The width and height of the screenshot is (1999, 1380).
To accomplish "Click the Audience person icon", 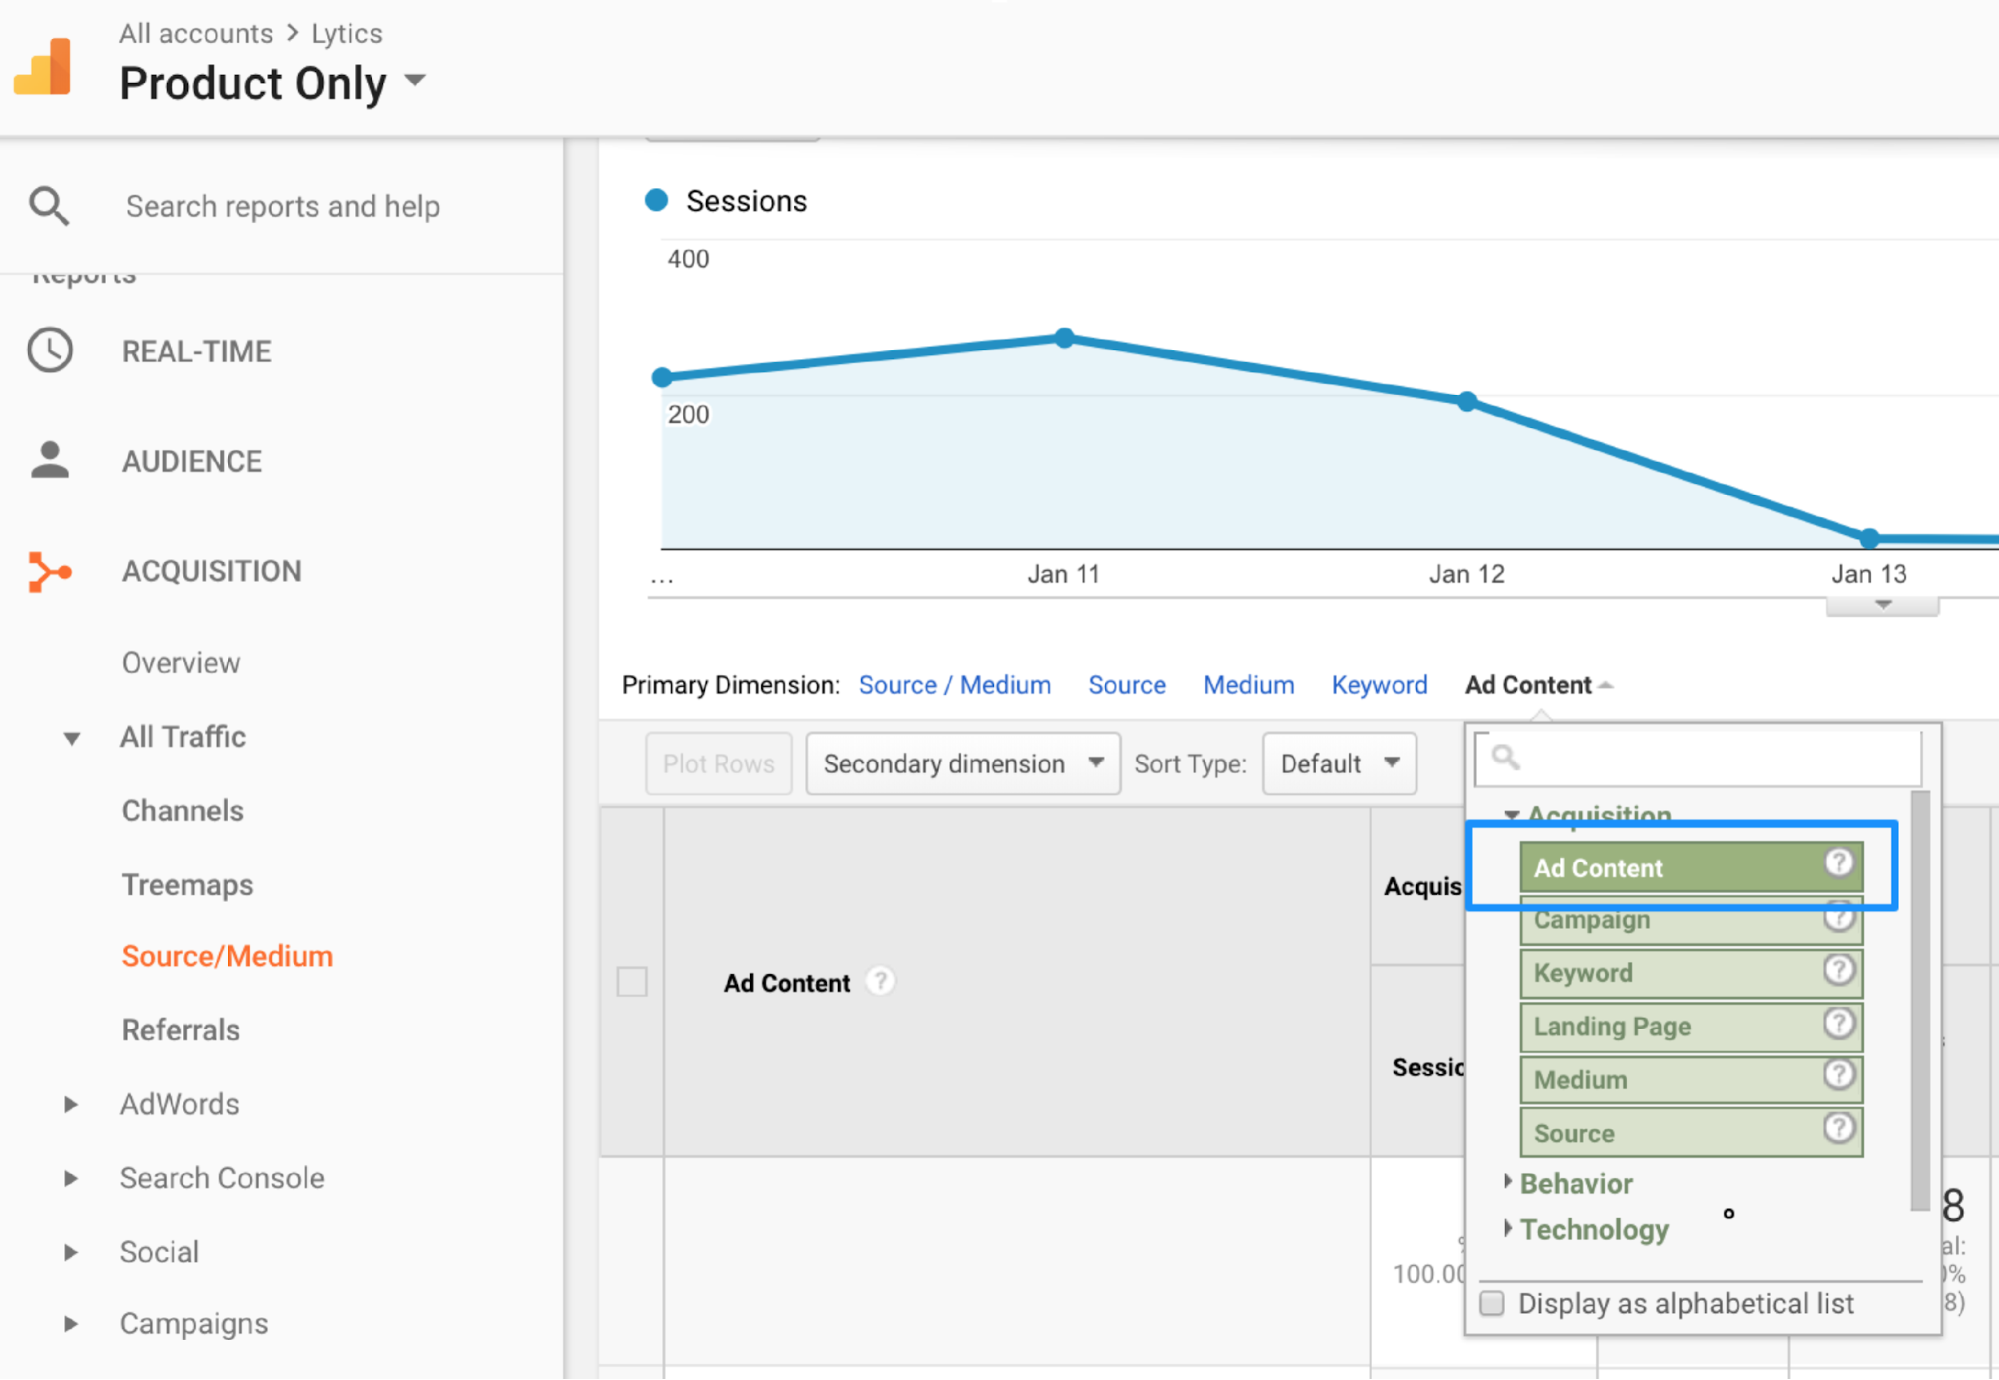I will [50, 461].
